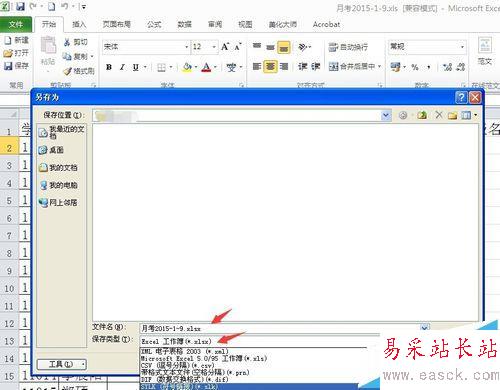This screenshot has width=500, height=390.
Task: Click the Up One Level folder icon
Action: click(422, 115)
